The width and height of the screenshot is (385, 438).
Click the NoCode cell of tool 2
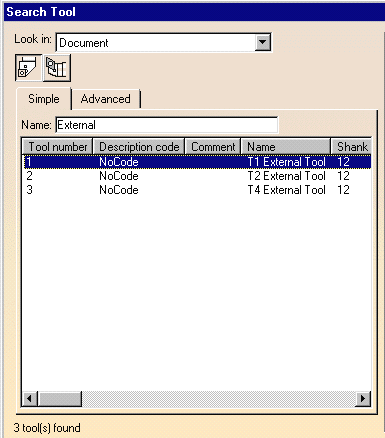point(119,176)
